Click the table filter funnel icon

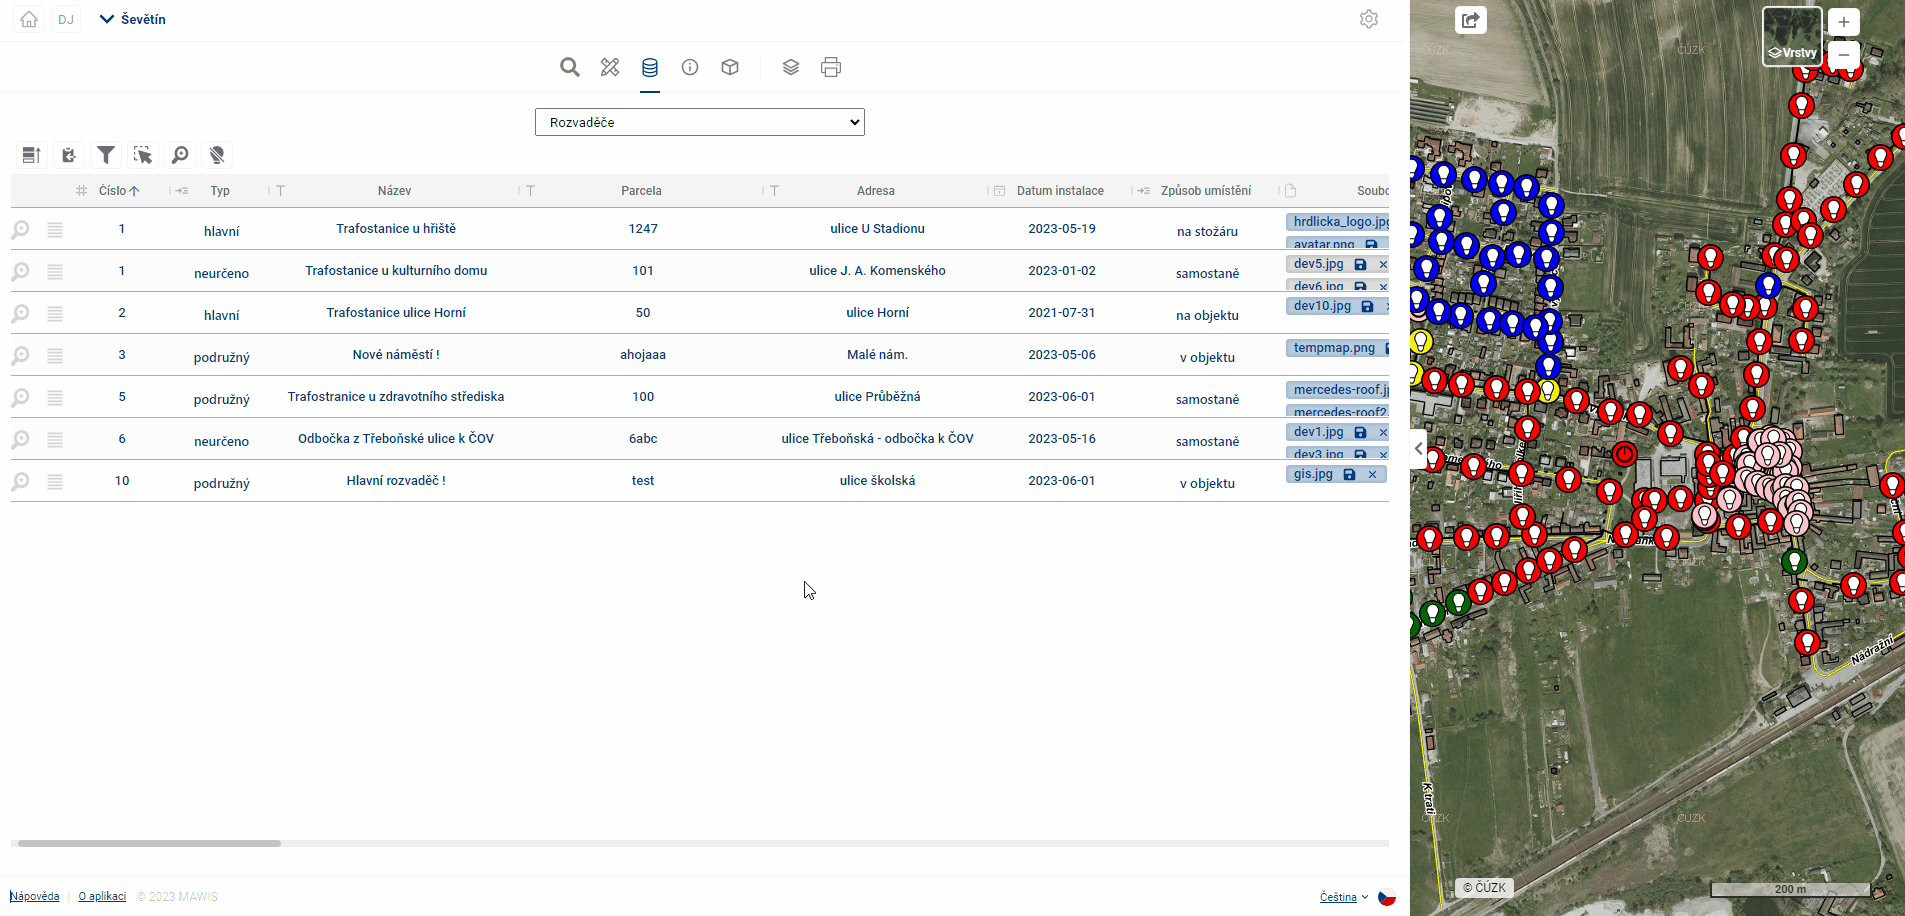(106, 155)
